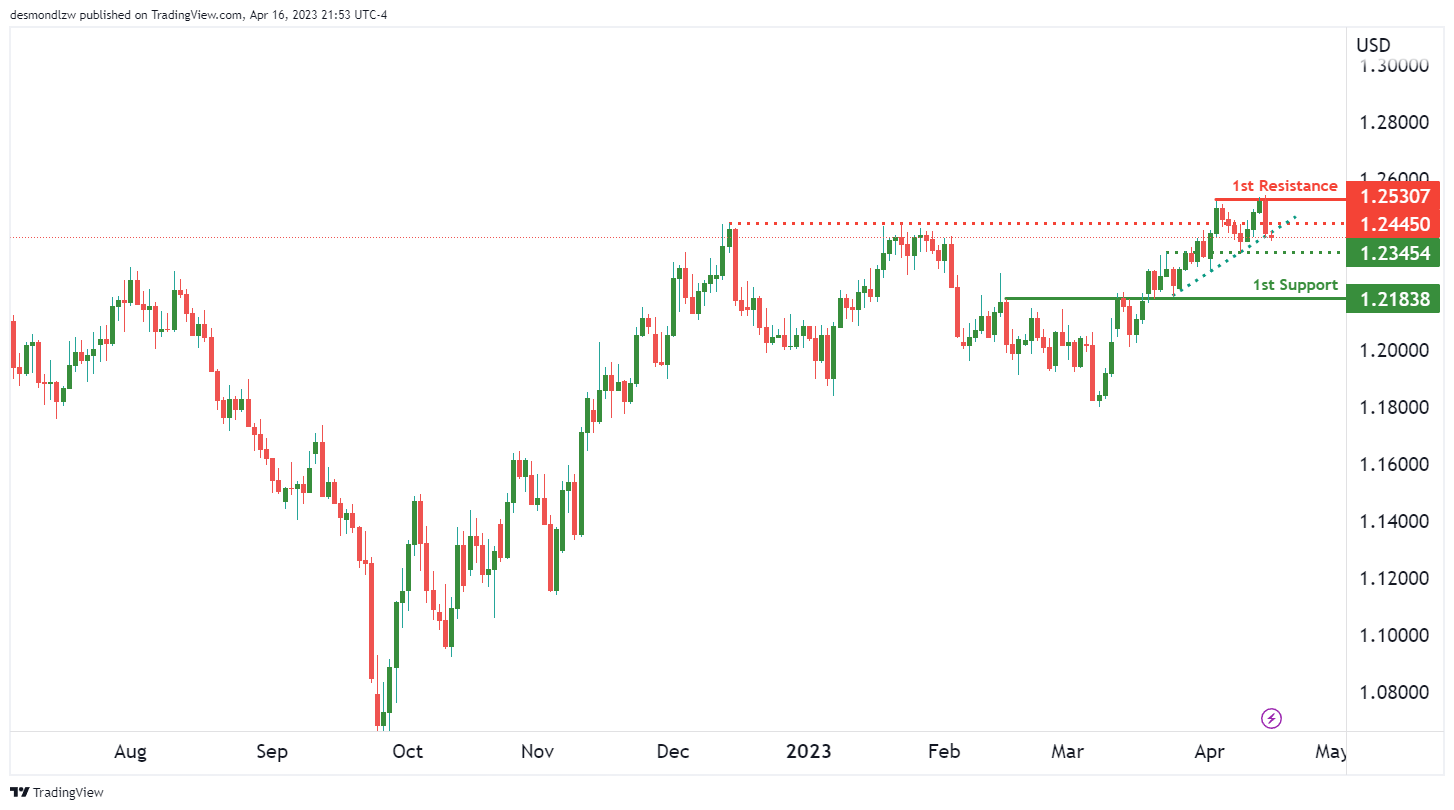This screenshot has width=1454, height=810.
Task: Click the Aug label on time axis
Action: 131,752
